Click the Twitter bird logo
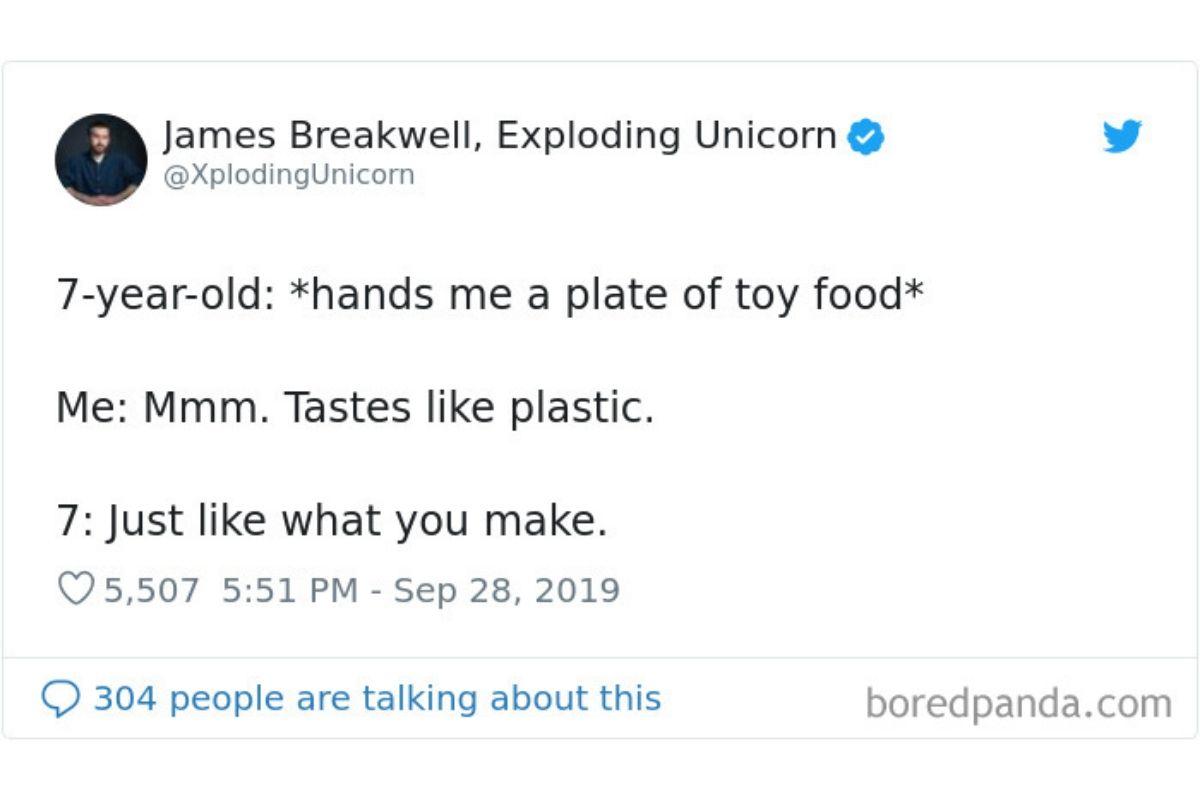Viewport: 1200px width, 800px height. click(1122, 136)
